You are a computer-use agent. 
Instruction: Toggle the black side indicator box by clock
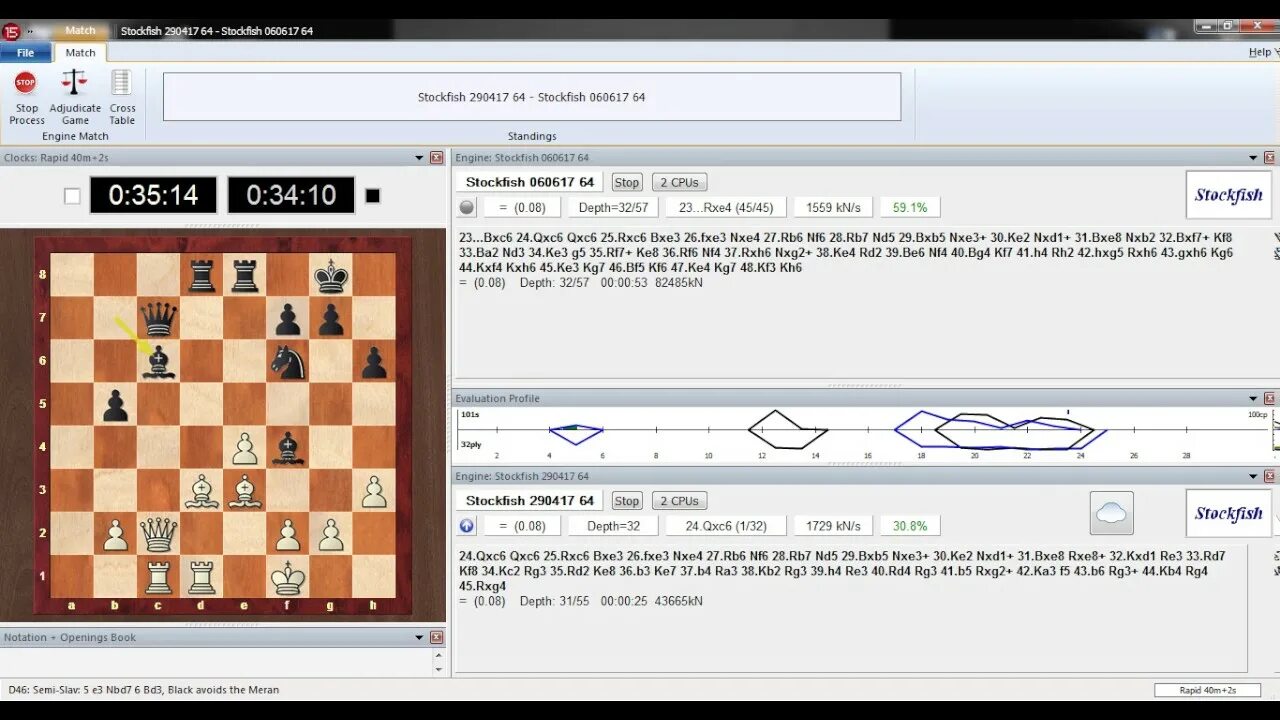(372, 196)
